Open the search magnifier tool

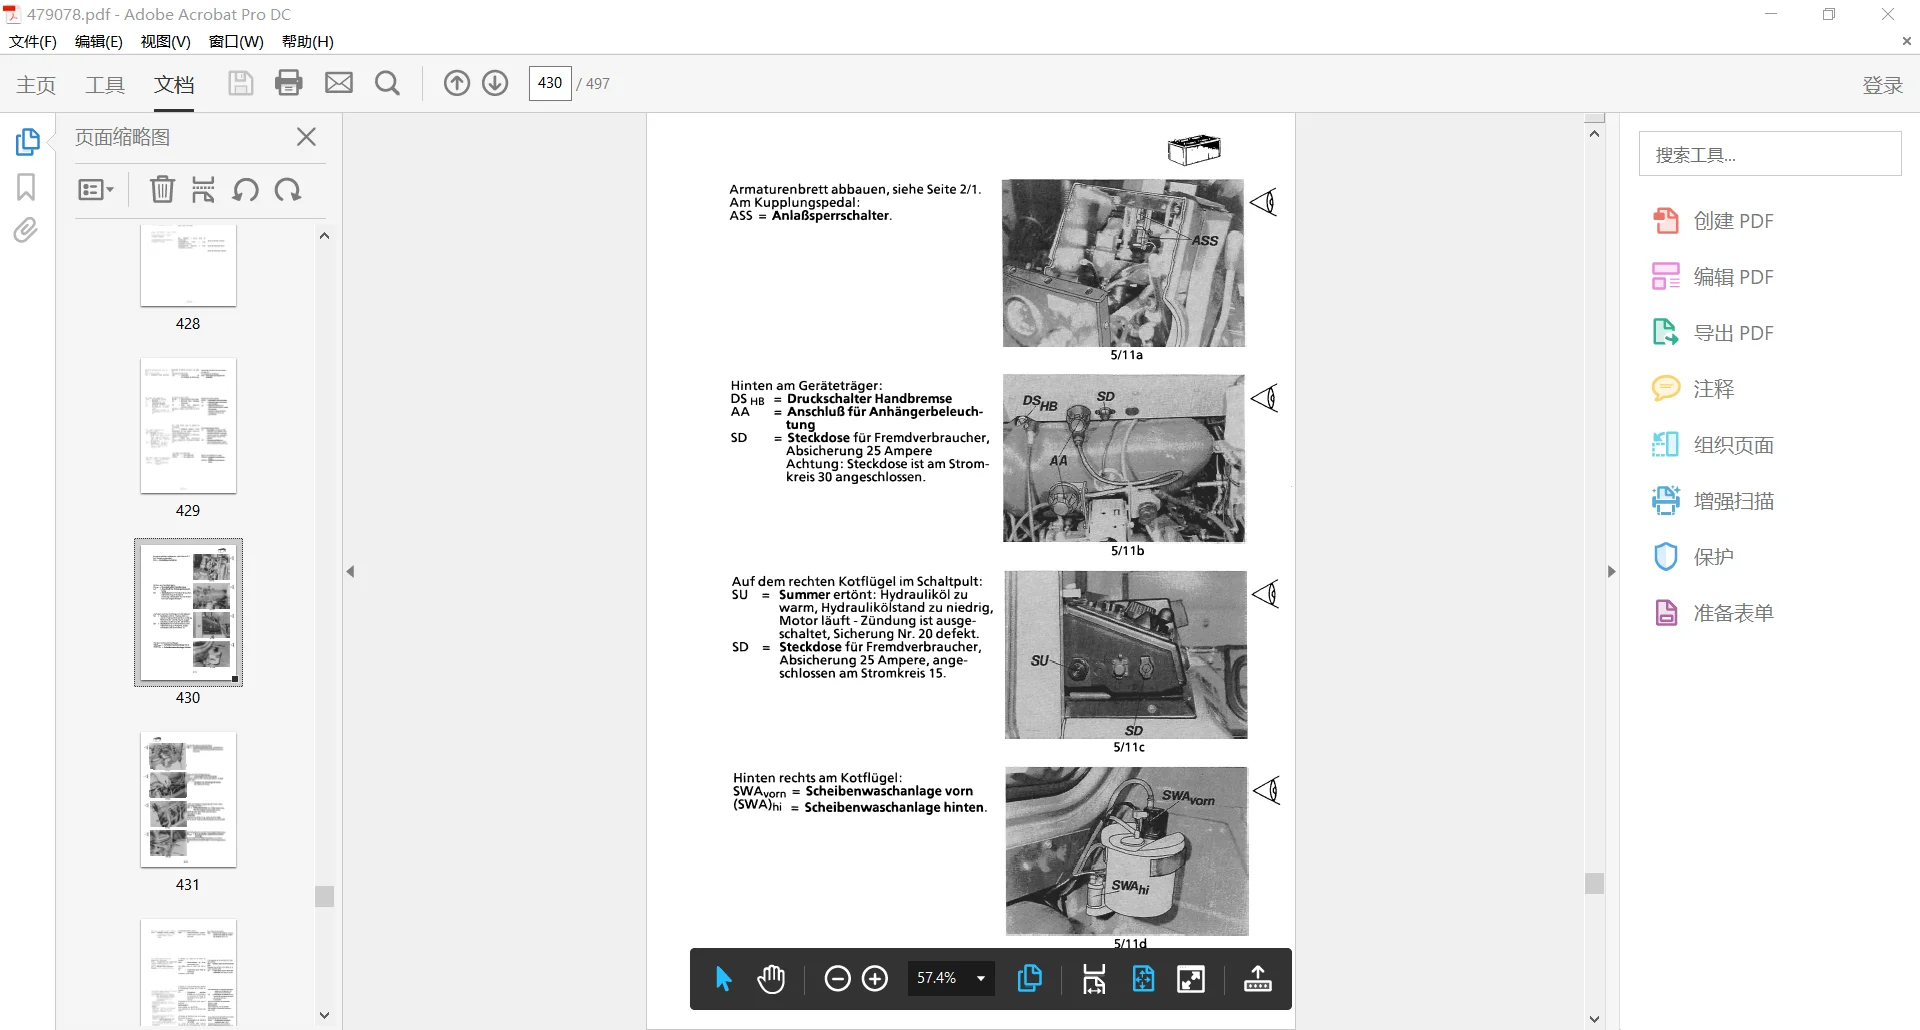click(387, 83)
